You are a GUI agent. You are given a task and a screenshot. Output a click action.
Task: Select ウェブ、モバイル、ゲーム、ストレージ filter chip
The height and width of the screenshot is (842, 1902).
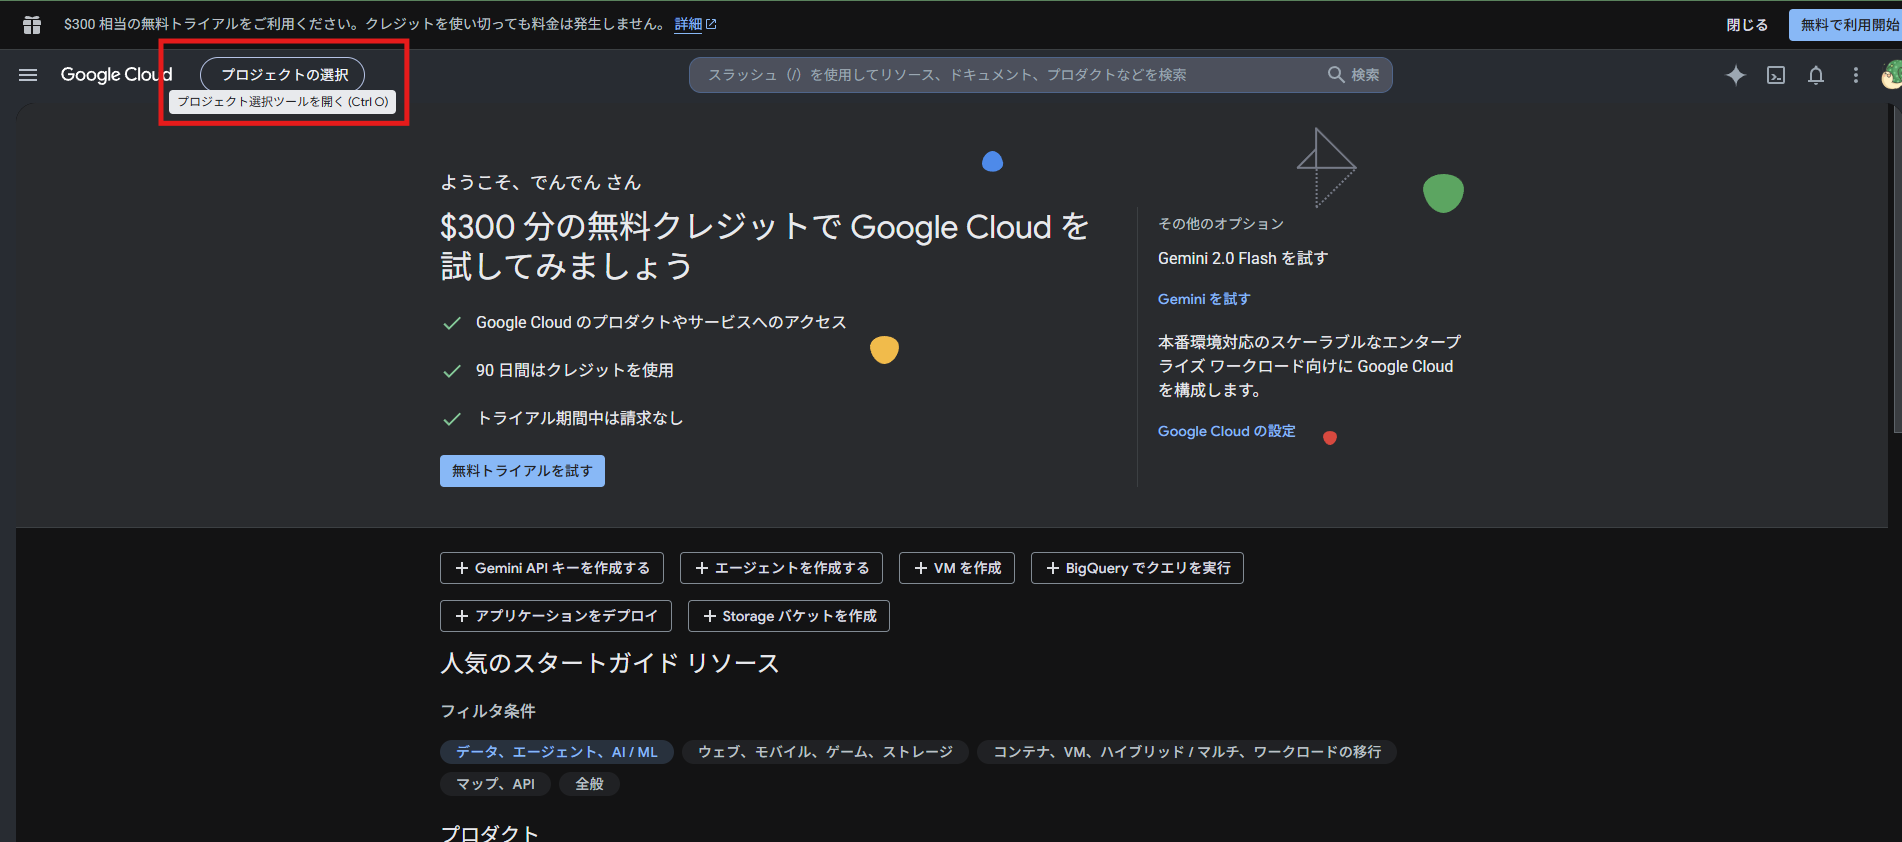825,752
